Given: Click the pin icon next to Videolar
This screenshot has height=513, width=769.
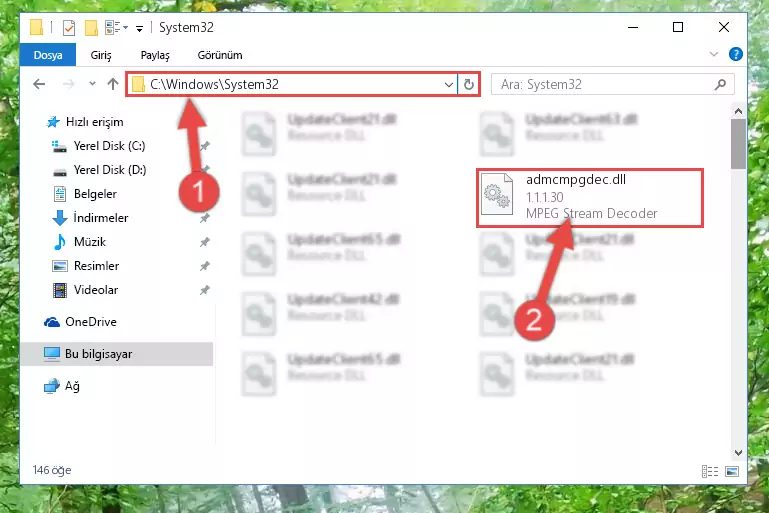Looking at the screenshot, I should [x=205, y=290].
